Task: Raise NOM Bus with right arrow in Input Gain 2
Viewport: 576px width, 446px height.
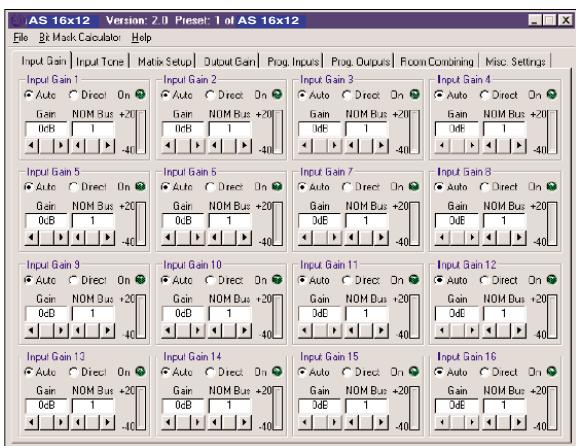Action: [244, 146]
